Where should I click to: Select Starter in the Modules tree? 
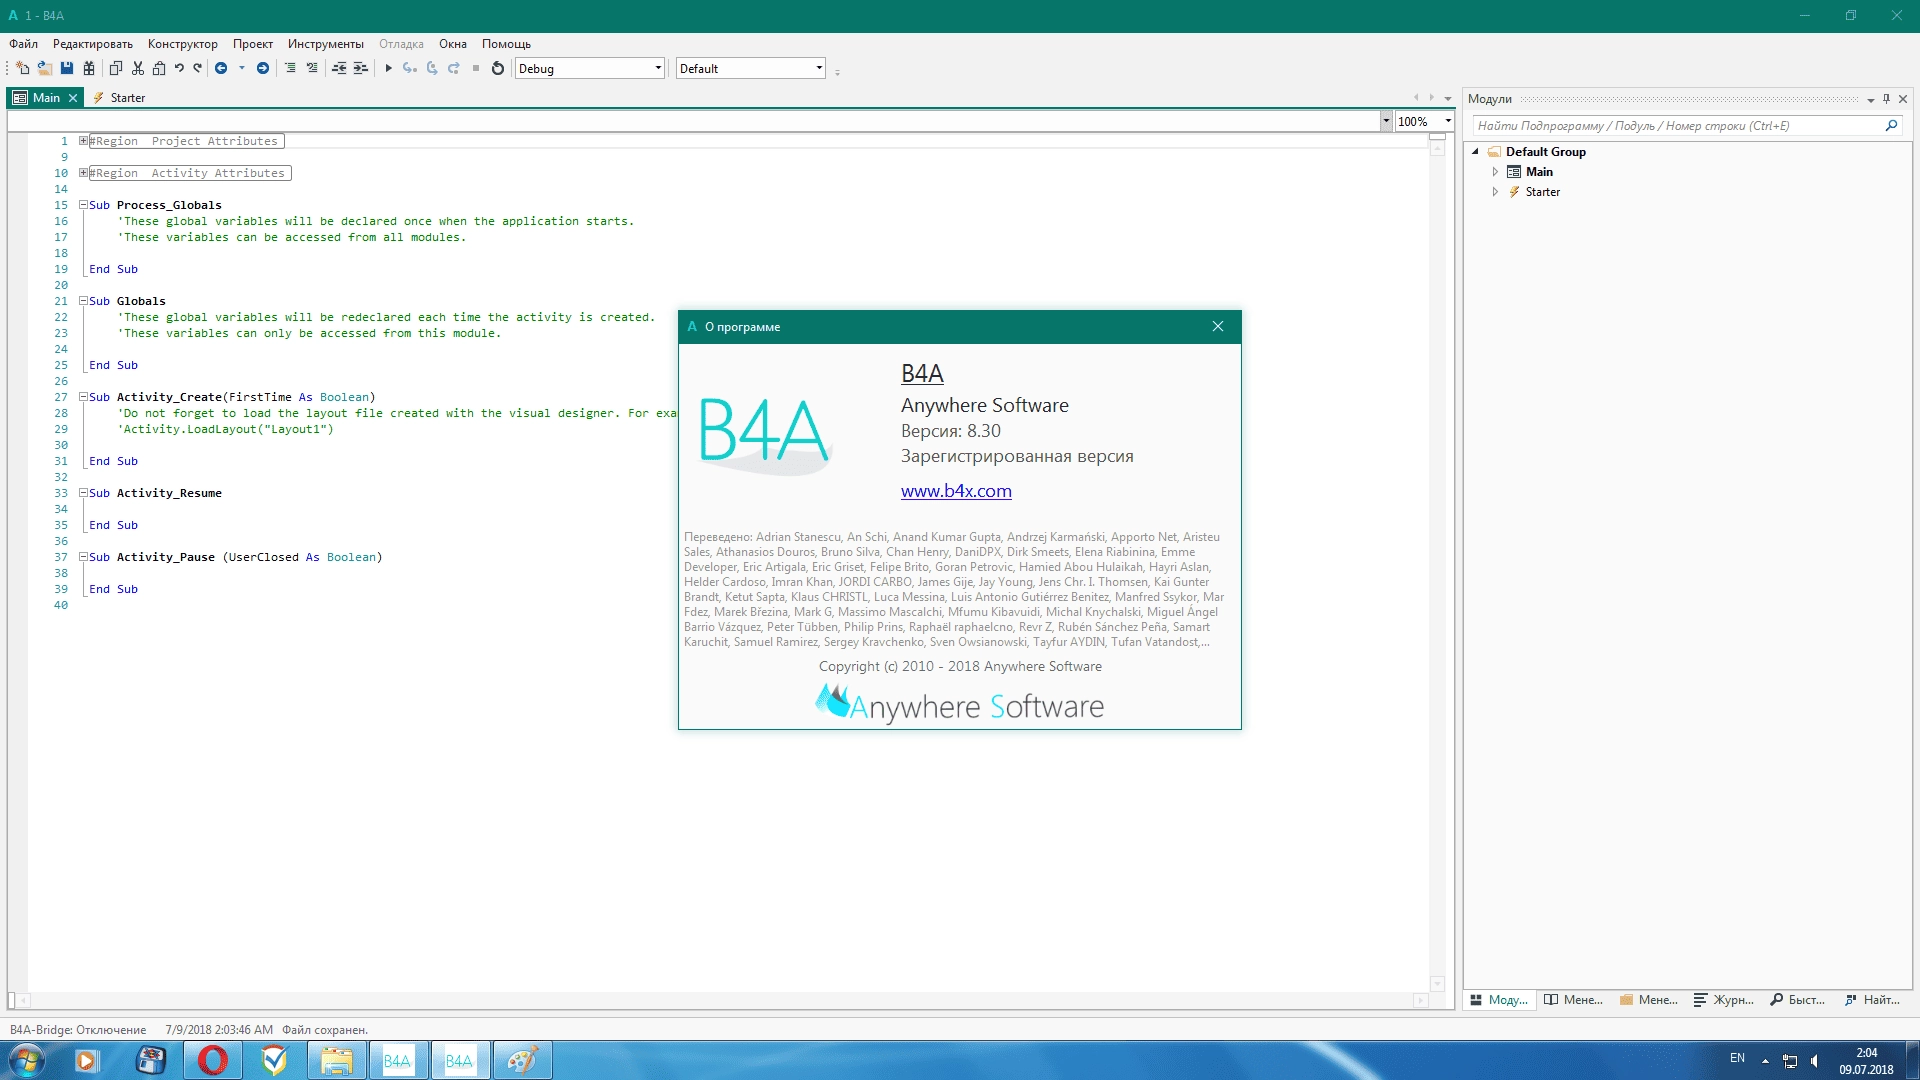(x=1543, y=192)
